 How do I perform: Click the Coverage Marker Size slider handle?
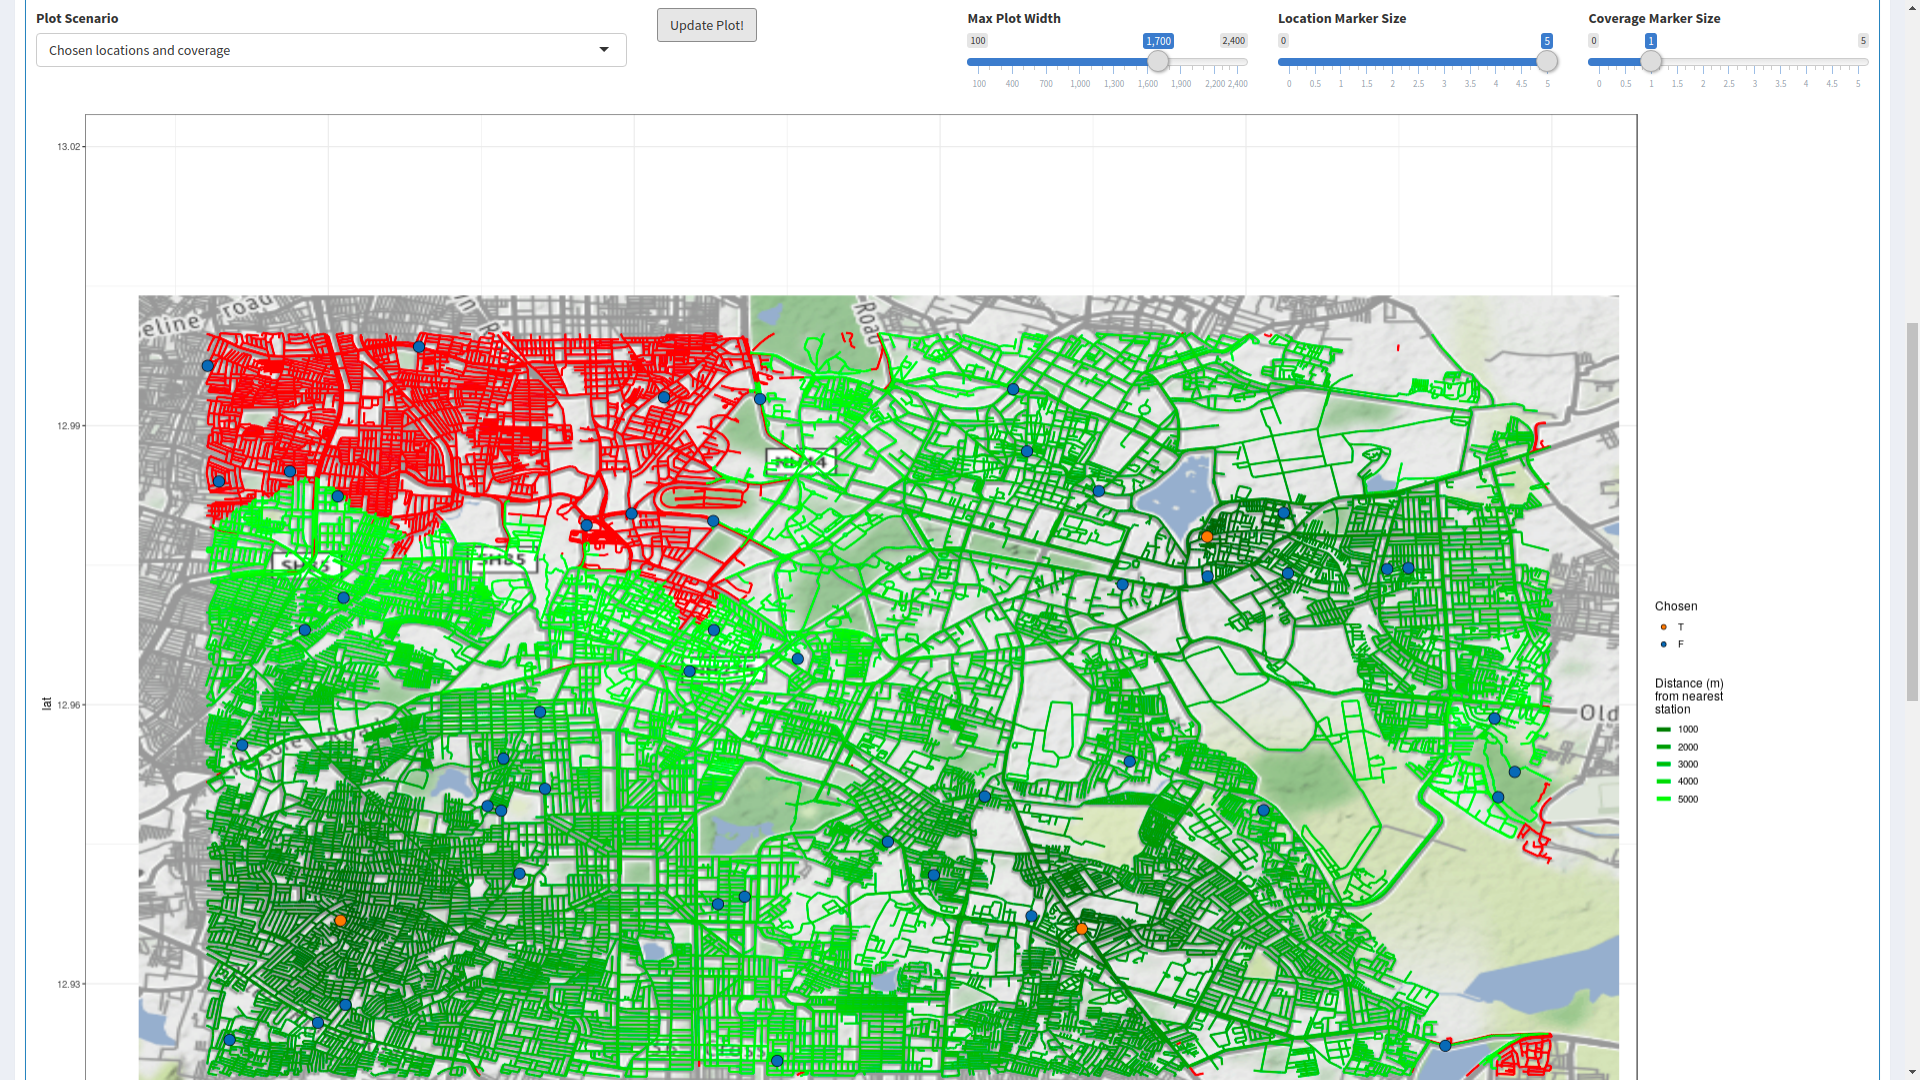click(x=1651, y=62)
